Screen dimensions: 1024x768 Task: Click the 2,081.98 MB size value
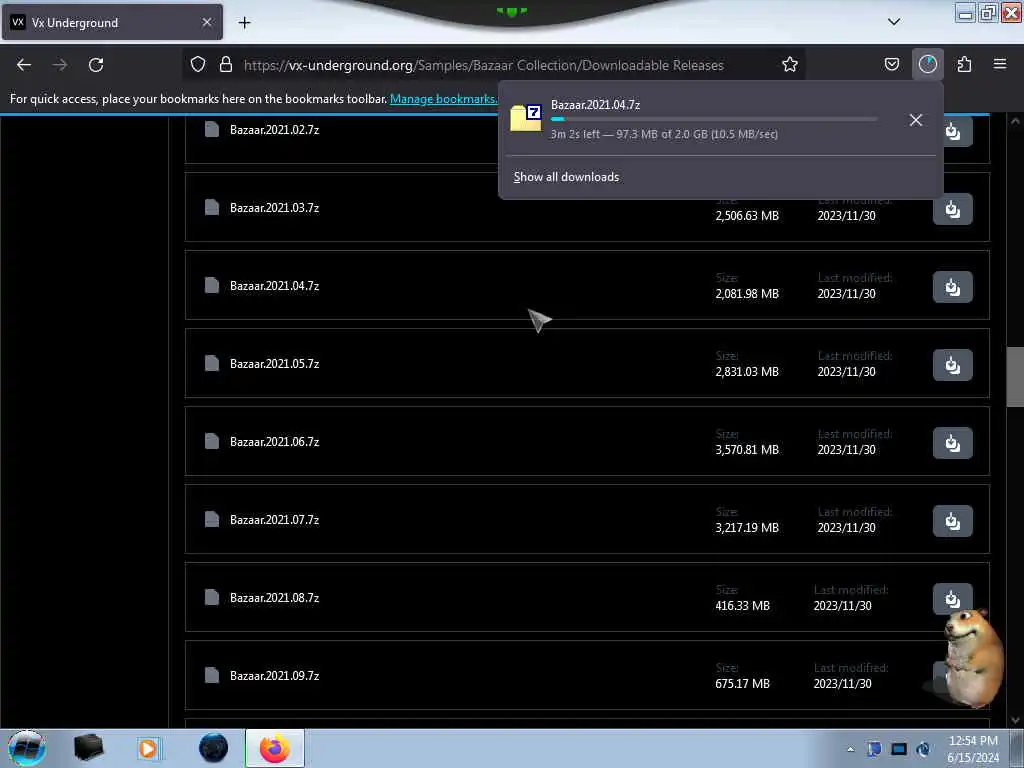tap(747, 294)
